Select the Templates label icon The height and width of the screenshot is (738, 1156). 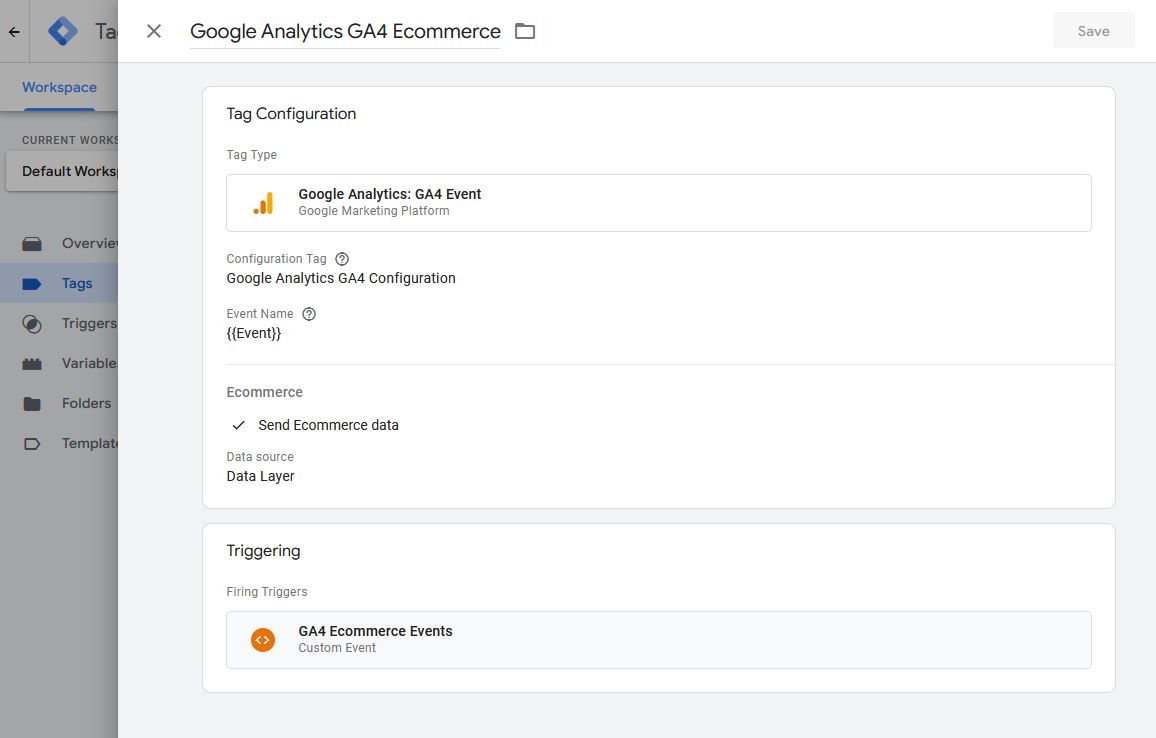[x=32, y=444]
